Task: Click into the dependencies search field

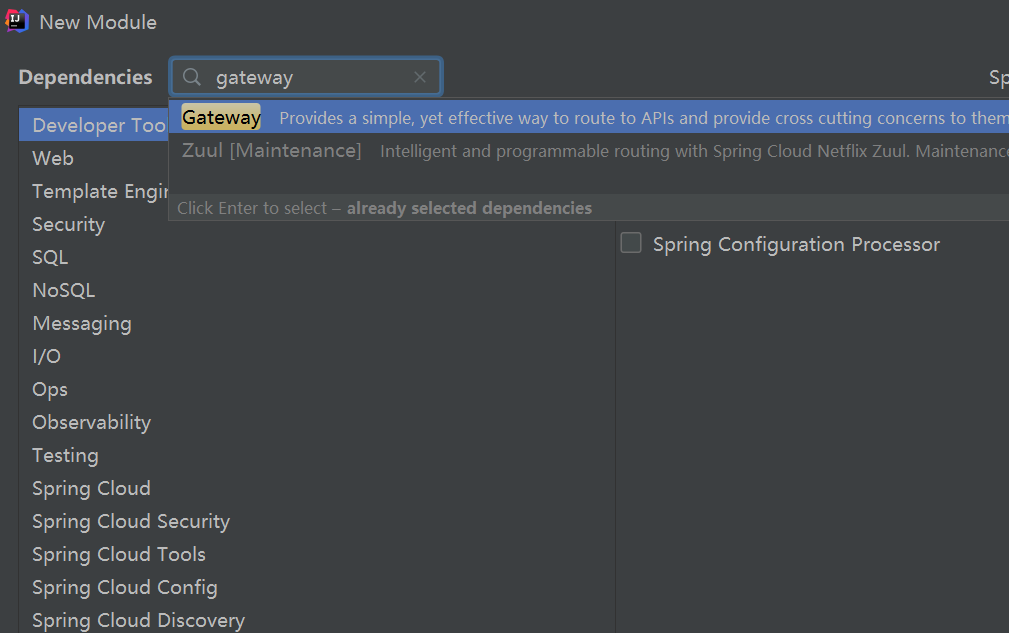Action: [306, 77]
